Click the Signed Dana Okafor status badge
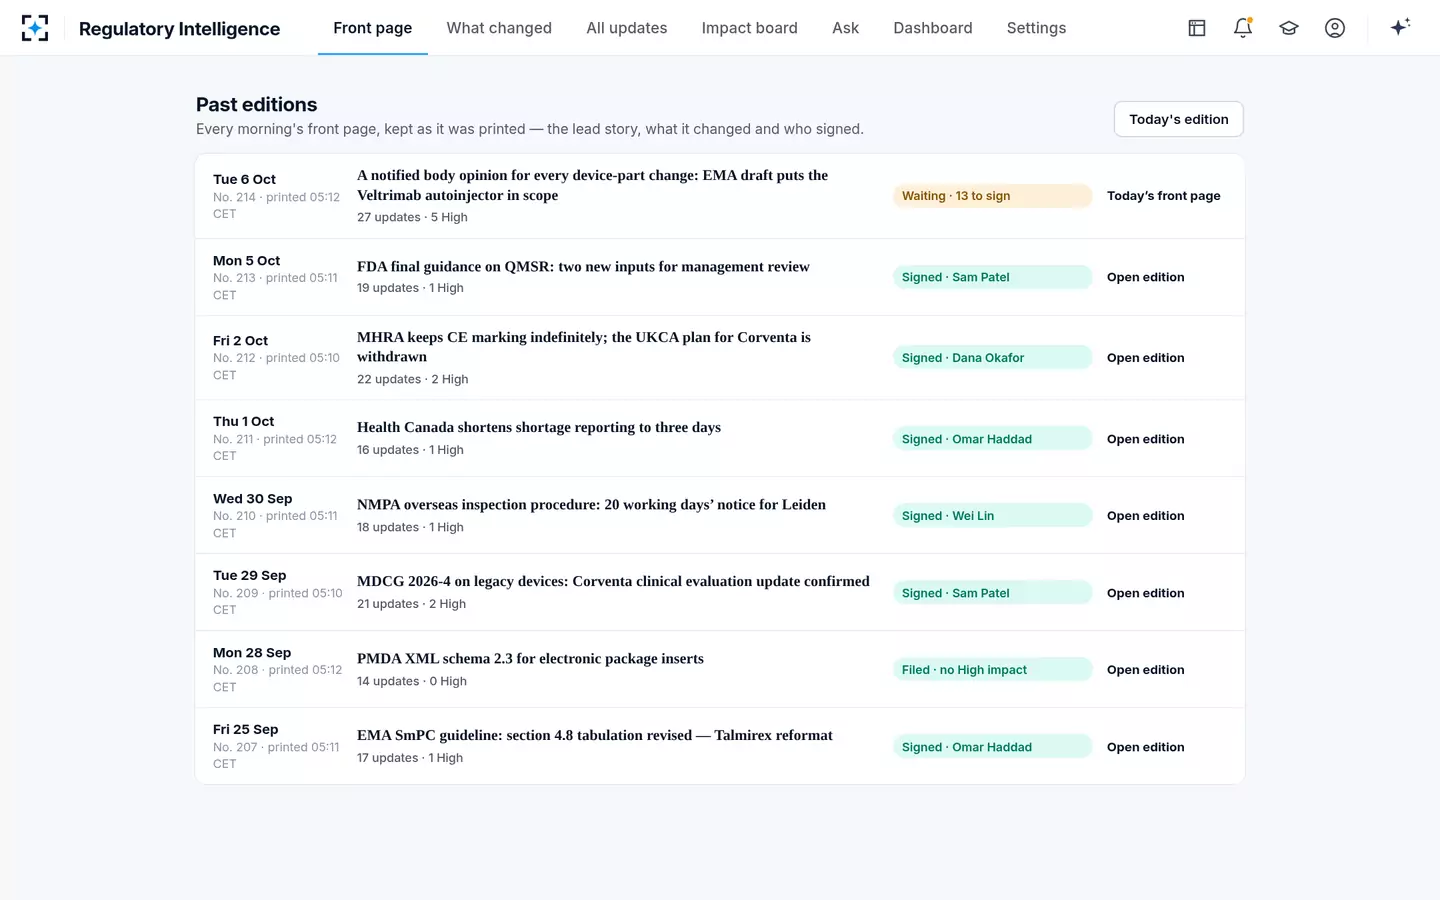This screenshot has height=900, width=1440. 992,358
